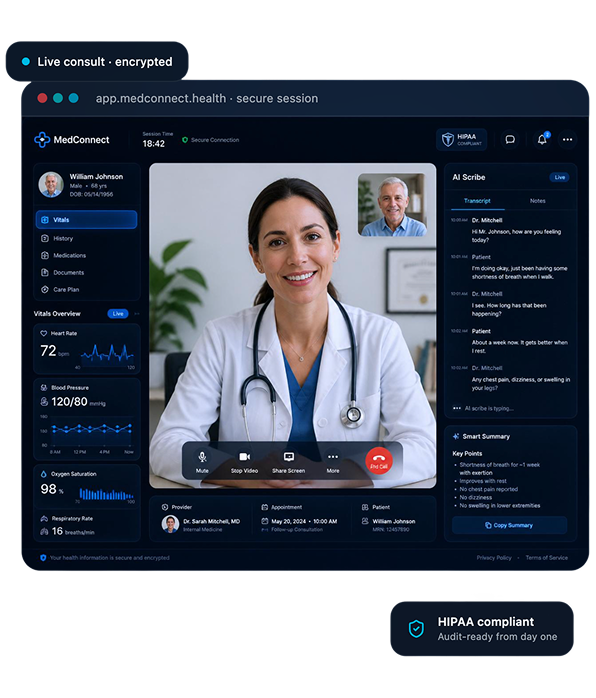Image resolution: width=596 pixels, height=698 pixels.
Task: Click the Smart Summary sparkle icon
Action: (x=456, y=437)
